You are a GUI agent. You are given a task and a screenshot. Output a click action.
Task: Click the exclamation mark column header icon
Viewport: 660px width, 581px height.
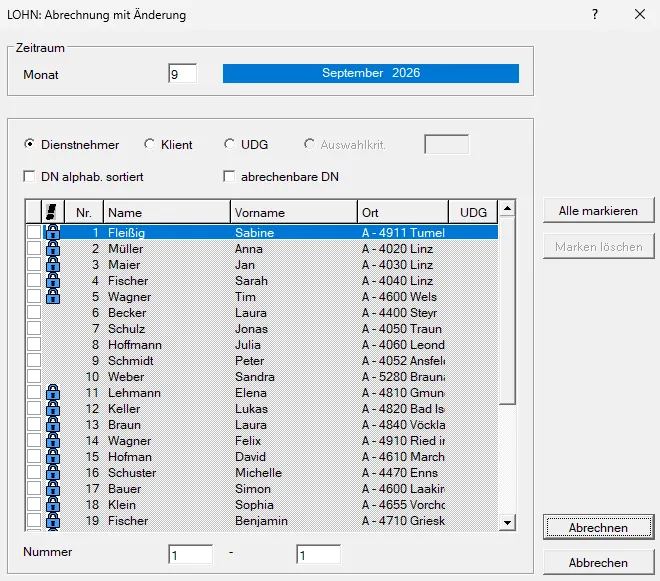pos(52,212)
